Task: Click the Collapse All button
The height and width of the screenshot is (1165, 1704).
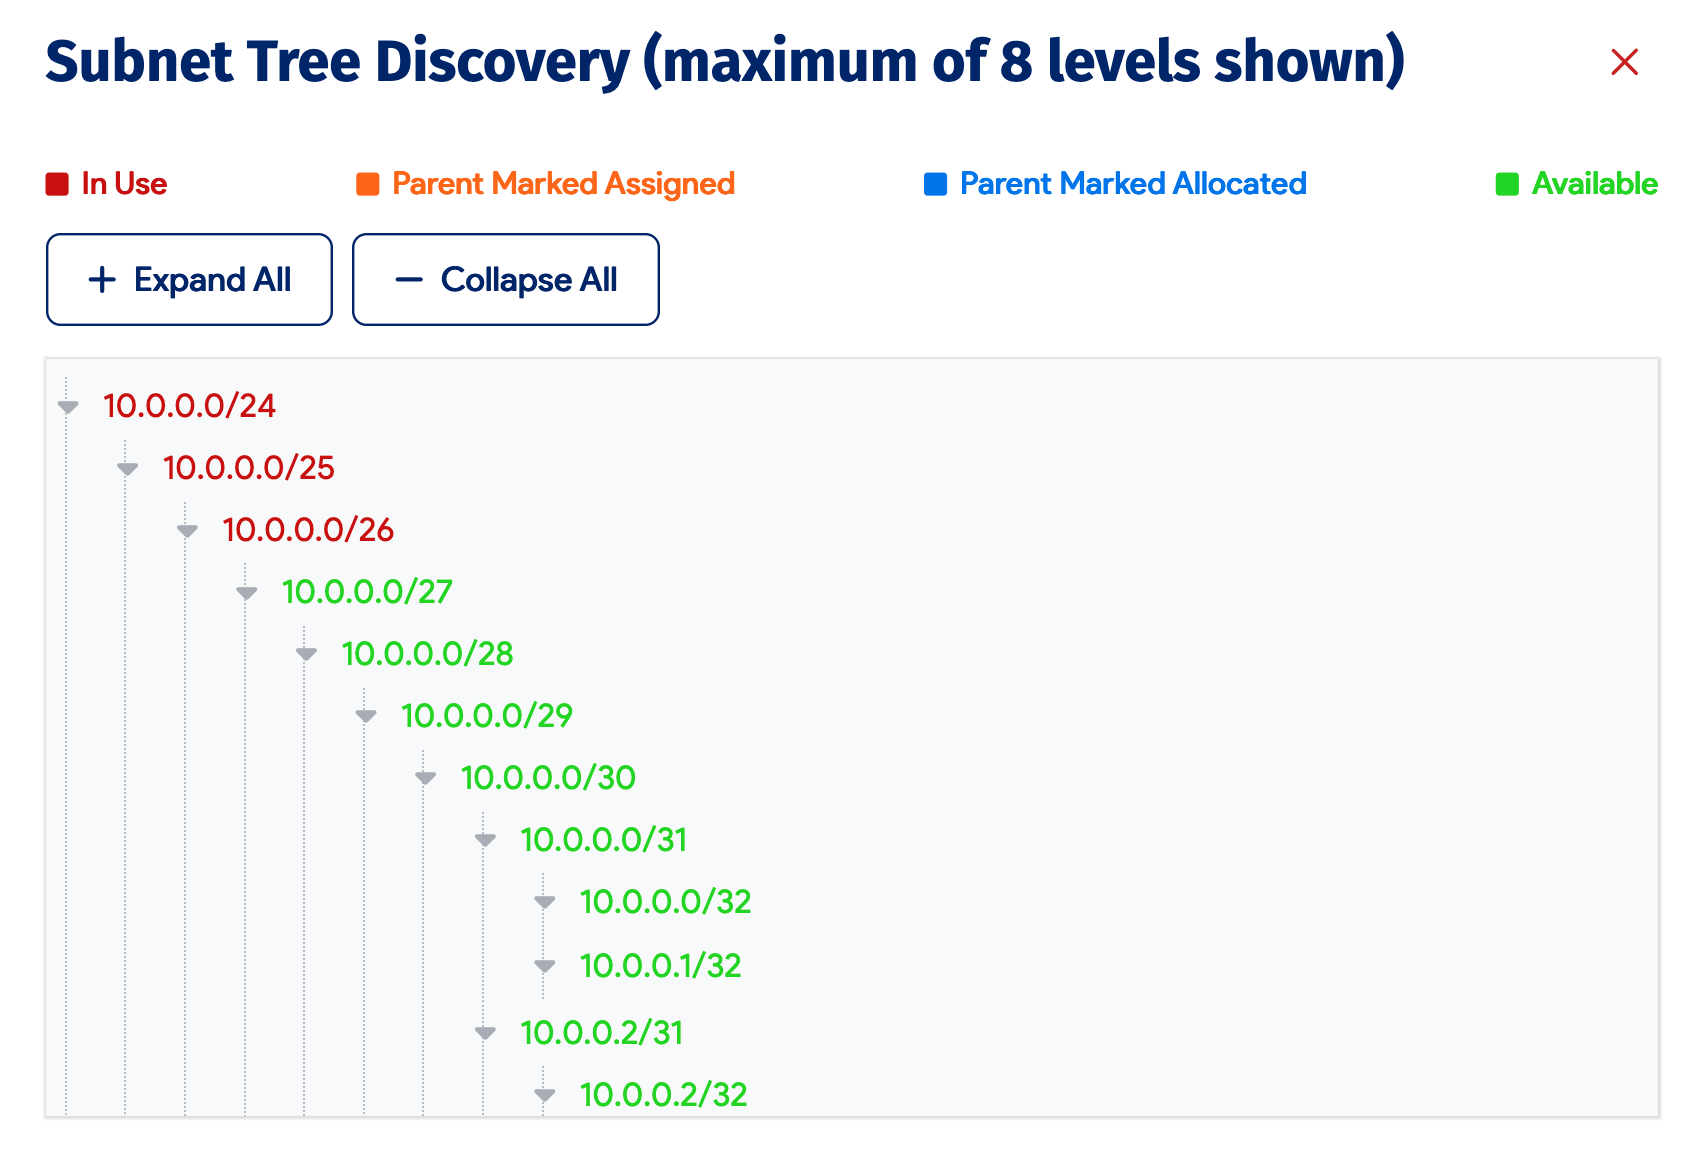Action: [505, 280]
